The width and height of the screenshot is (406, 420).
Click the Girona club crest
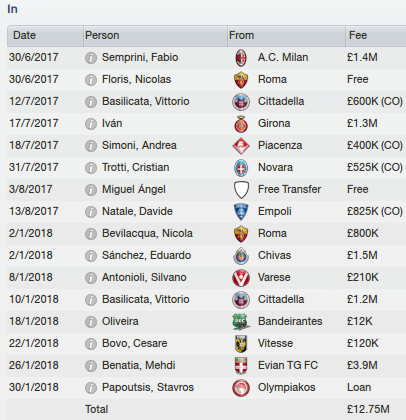241,124
